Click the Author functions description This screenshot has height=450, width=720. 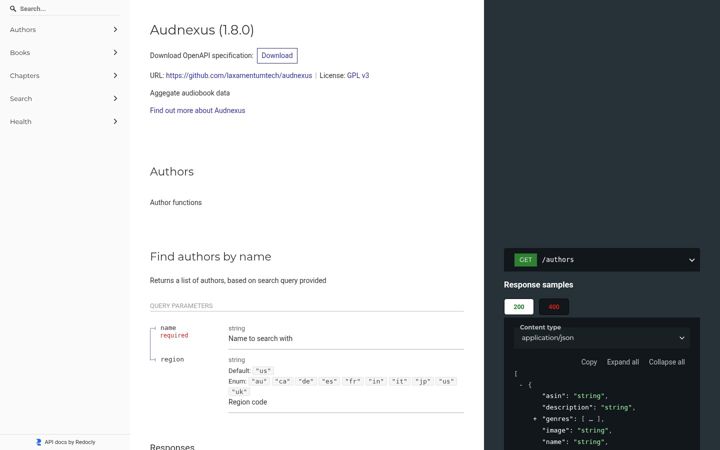tap(175, 202)
